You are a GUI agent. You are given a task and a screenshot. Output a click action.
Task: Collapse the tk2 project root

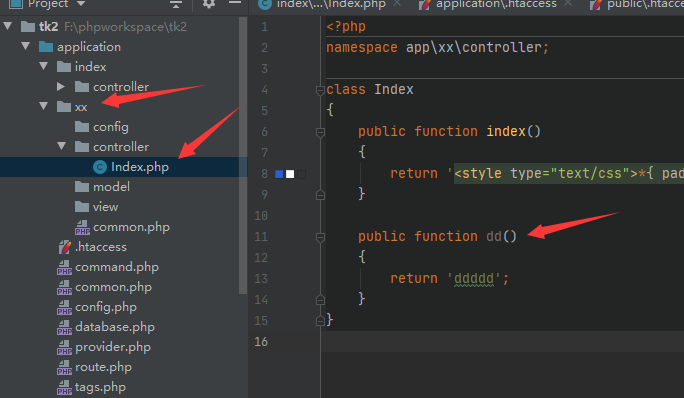coord(7,26)
